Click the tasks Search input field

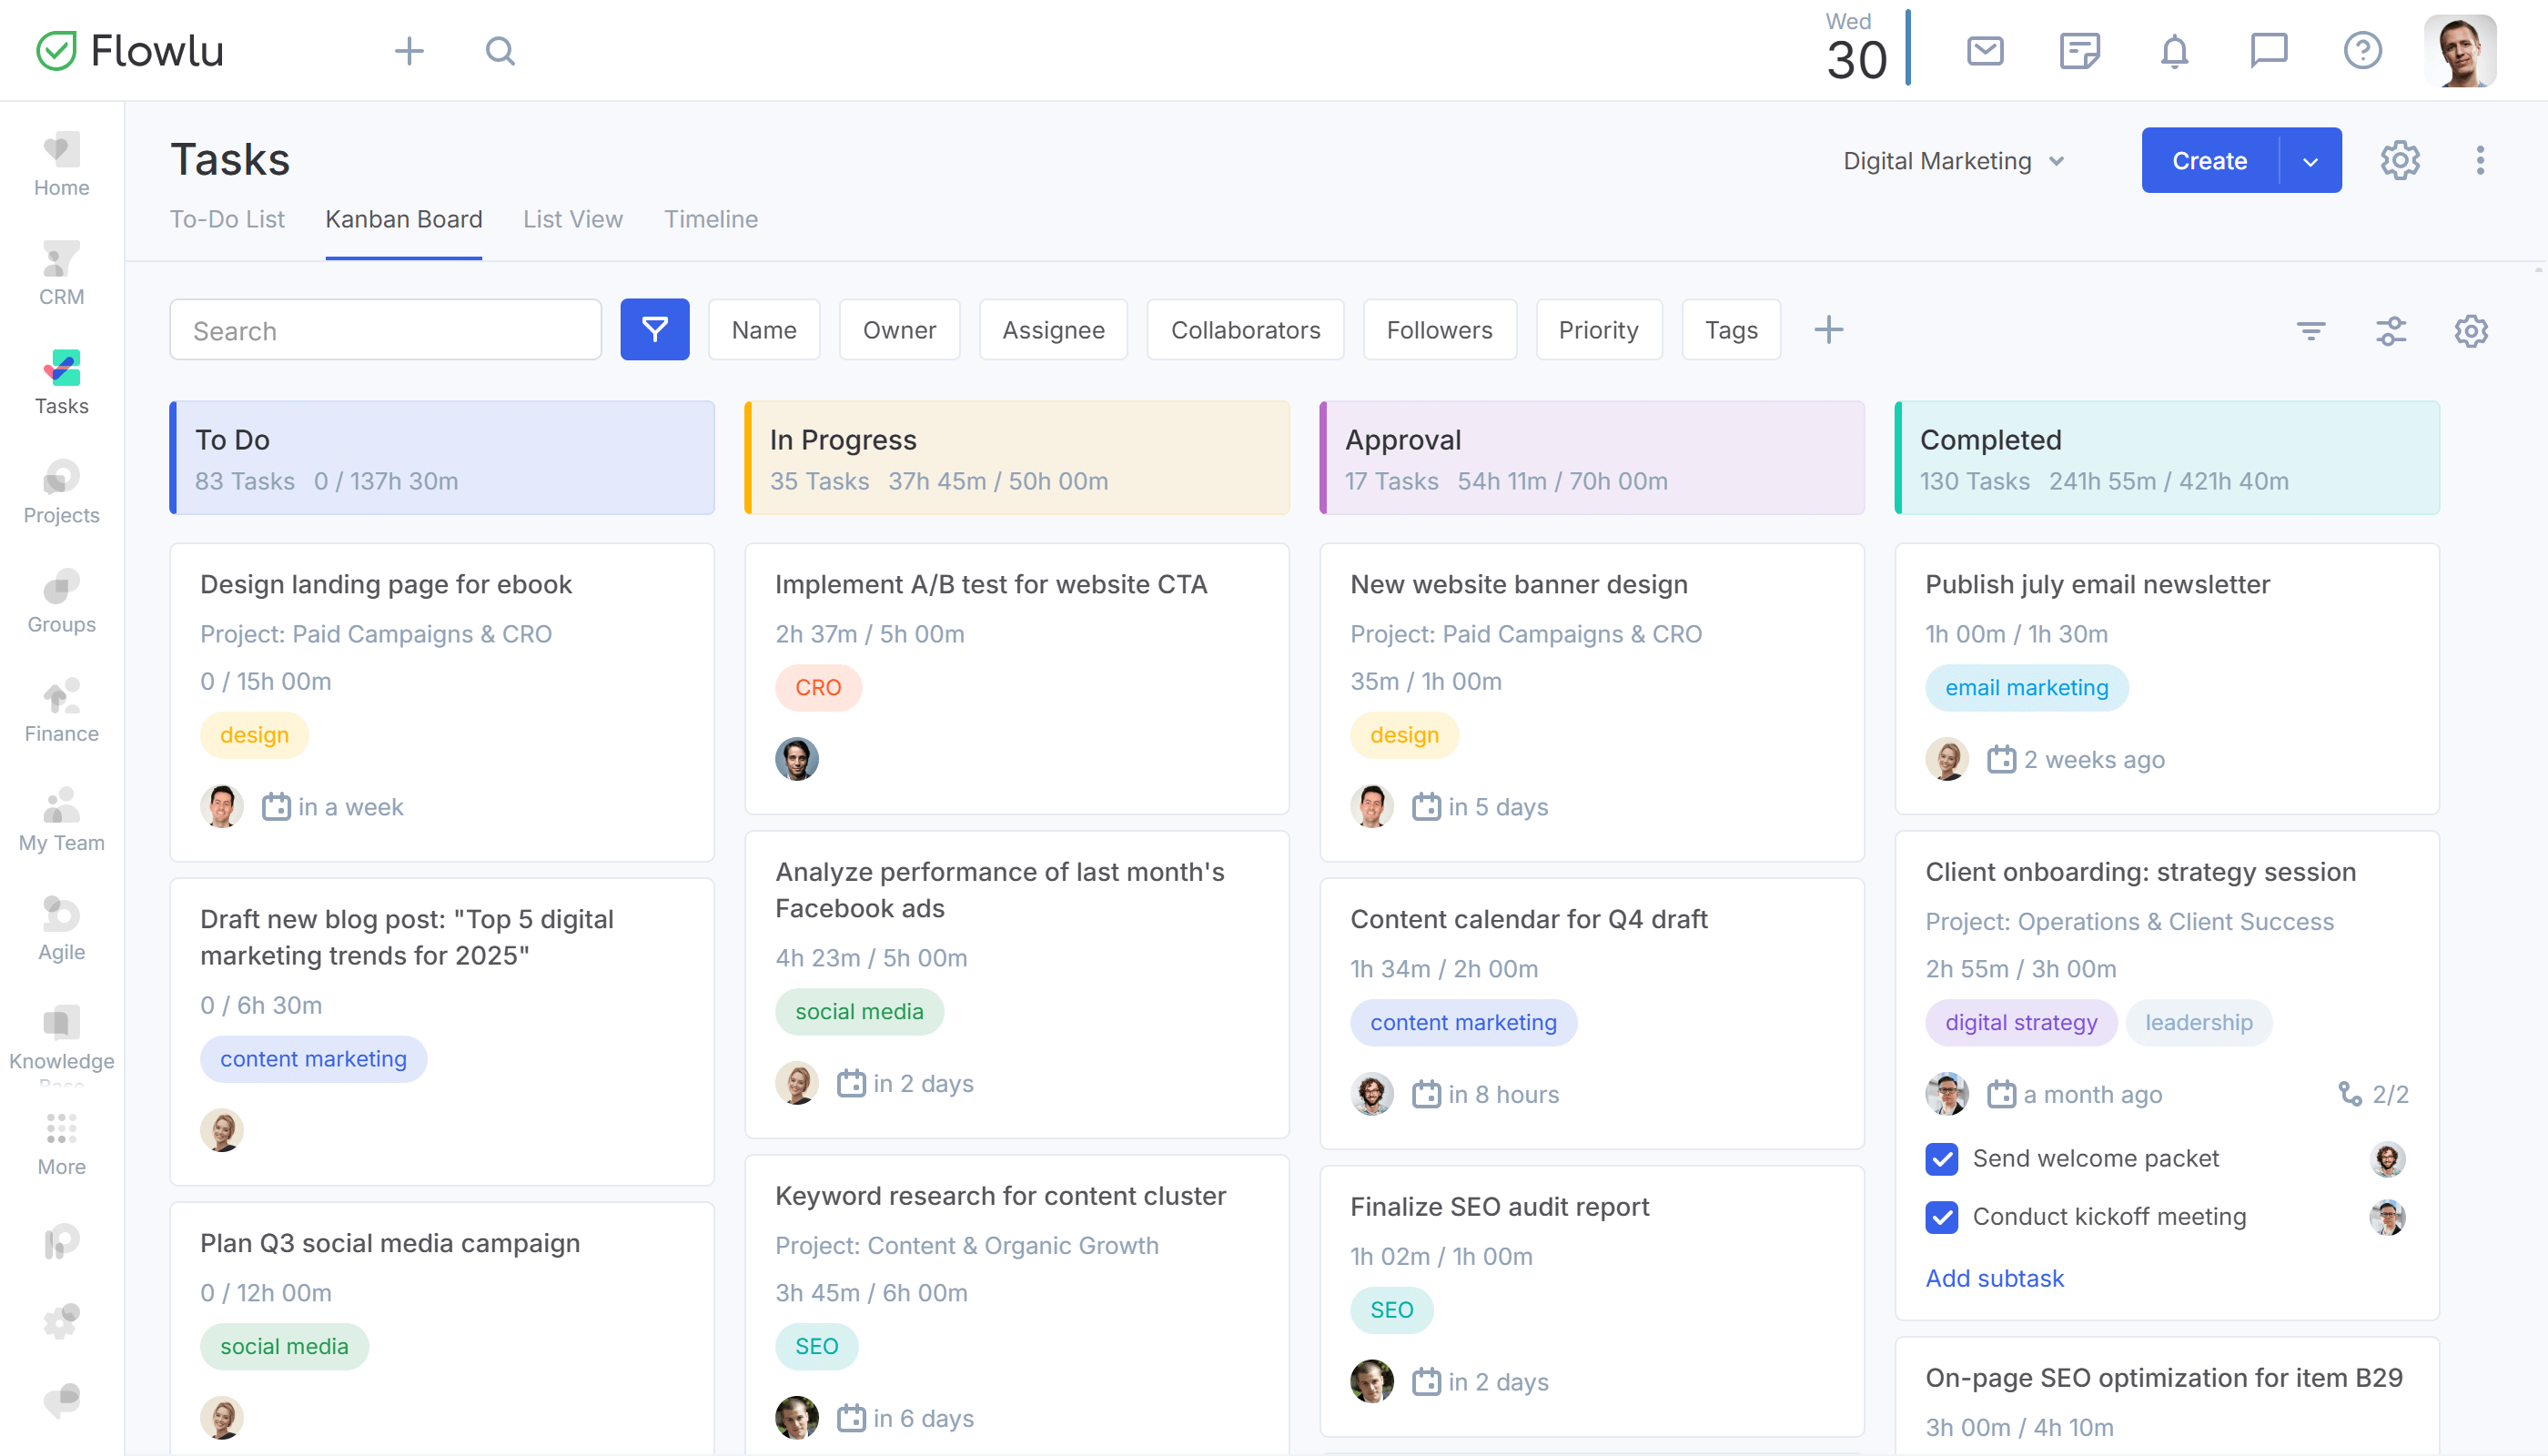tap(385, 330)
